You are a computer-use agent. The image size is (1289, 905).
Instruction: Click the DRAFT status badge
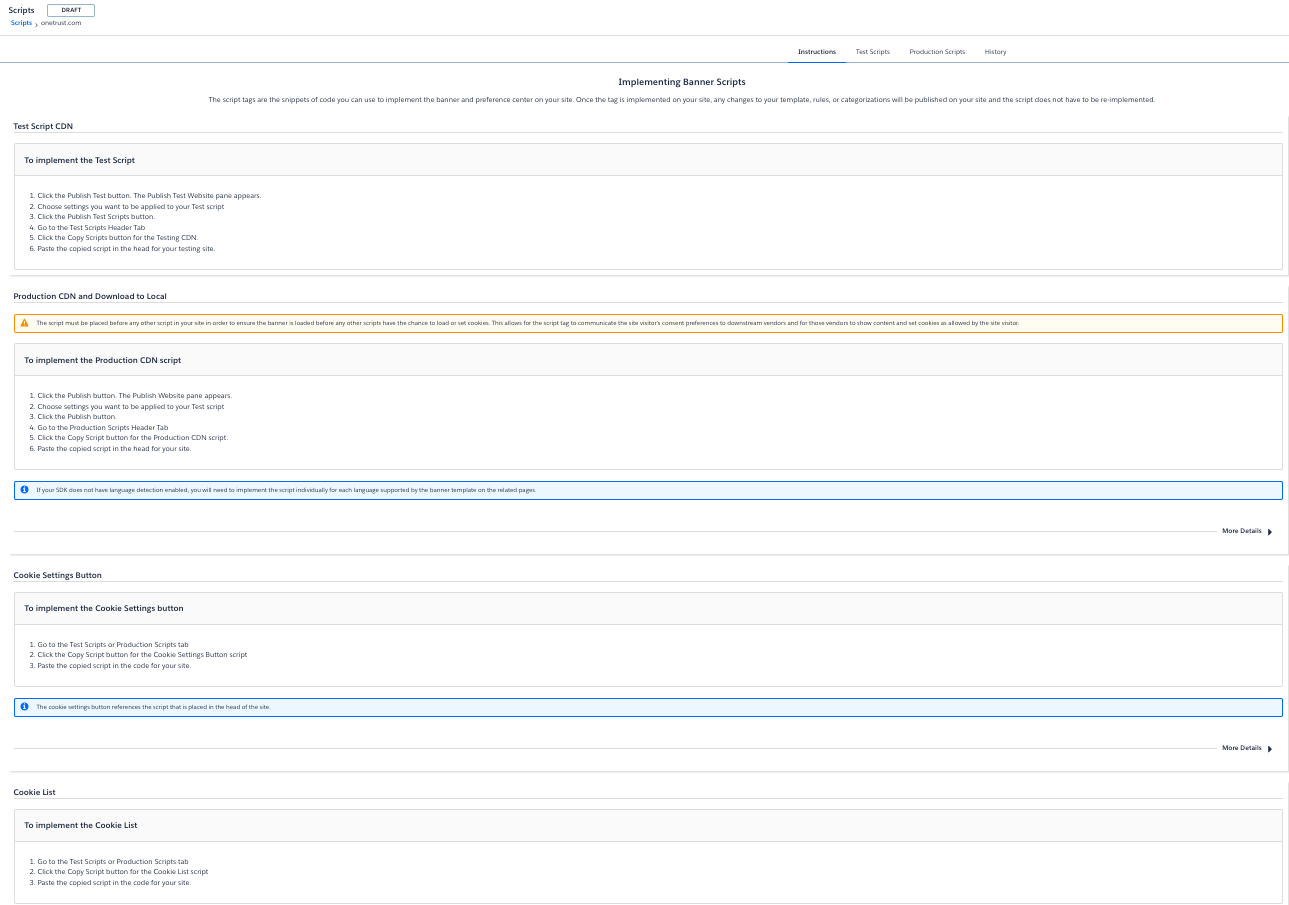[71, 10]
